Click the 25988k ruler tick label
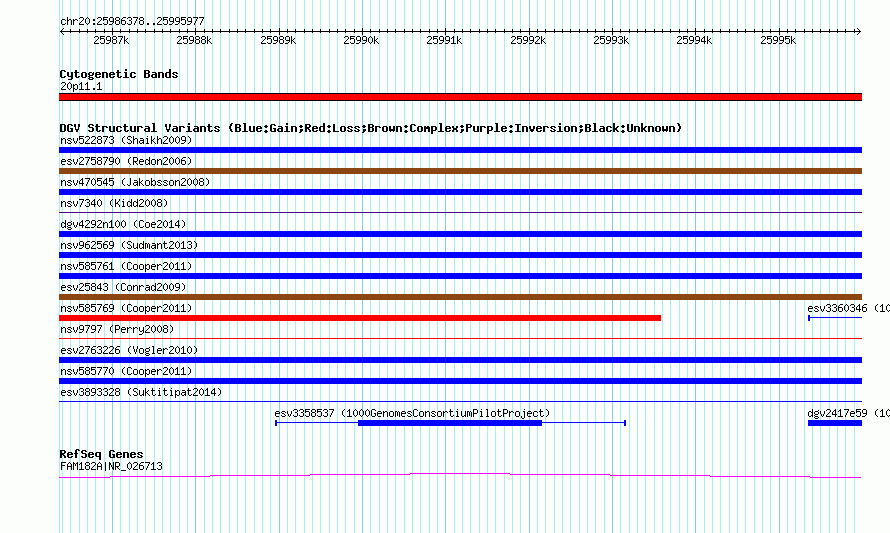This screenshot has height=533, width=890. pyautogui.click(x=194, y=40)
